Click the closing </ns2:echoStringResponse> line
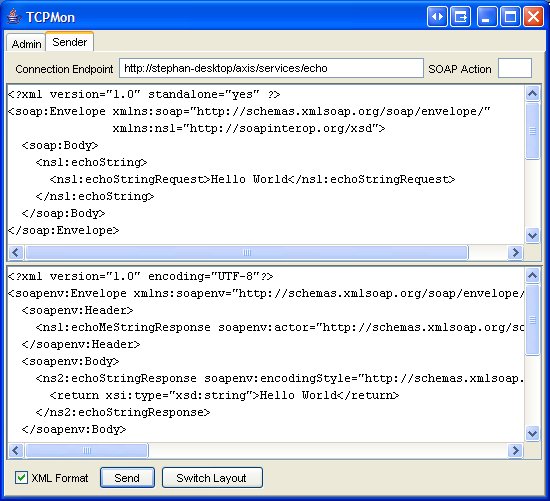This screenshot has width=550, height=501. pyautogui.click(x=123, y=412)
